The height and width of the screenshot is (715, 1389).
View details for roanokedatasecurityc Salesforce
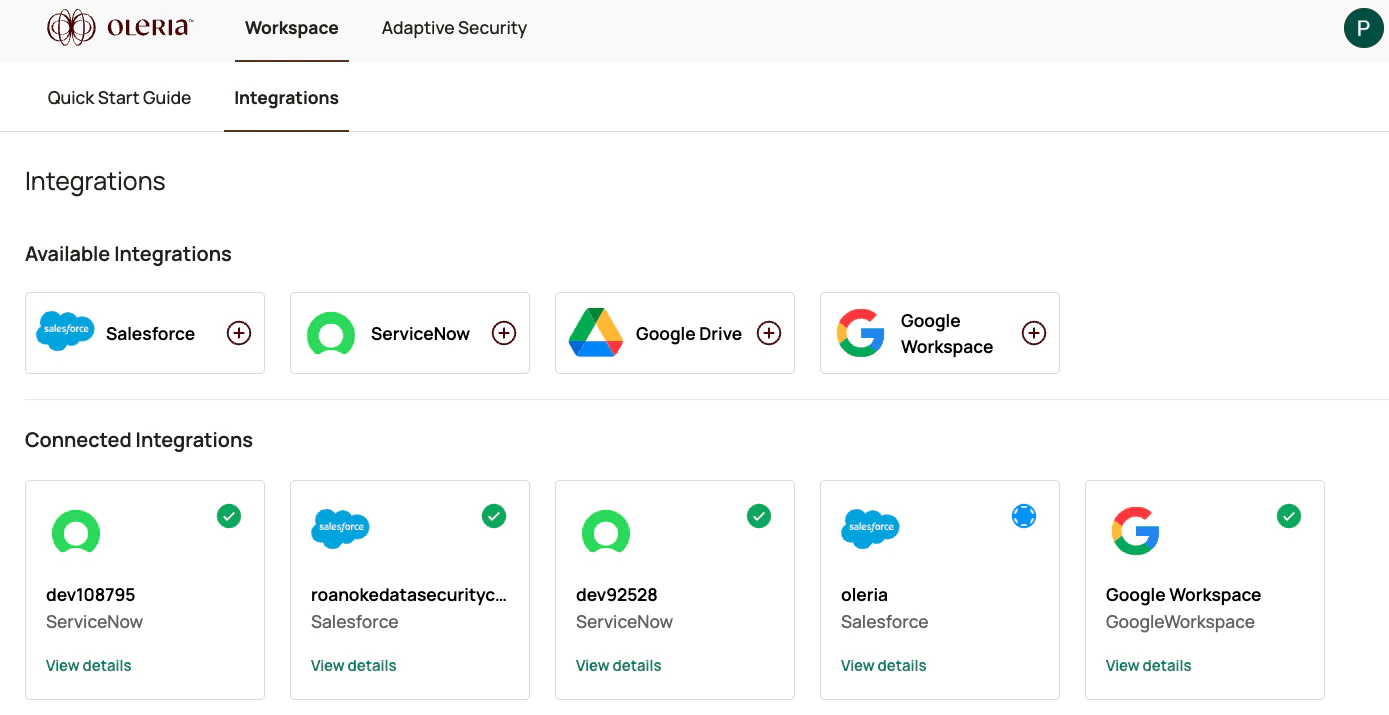[x=354, y=666]
